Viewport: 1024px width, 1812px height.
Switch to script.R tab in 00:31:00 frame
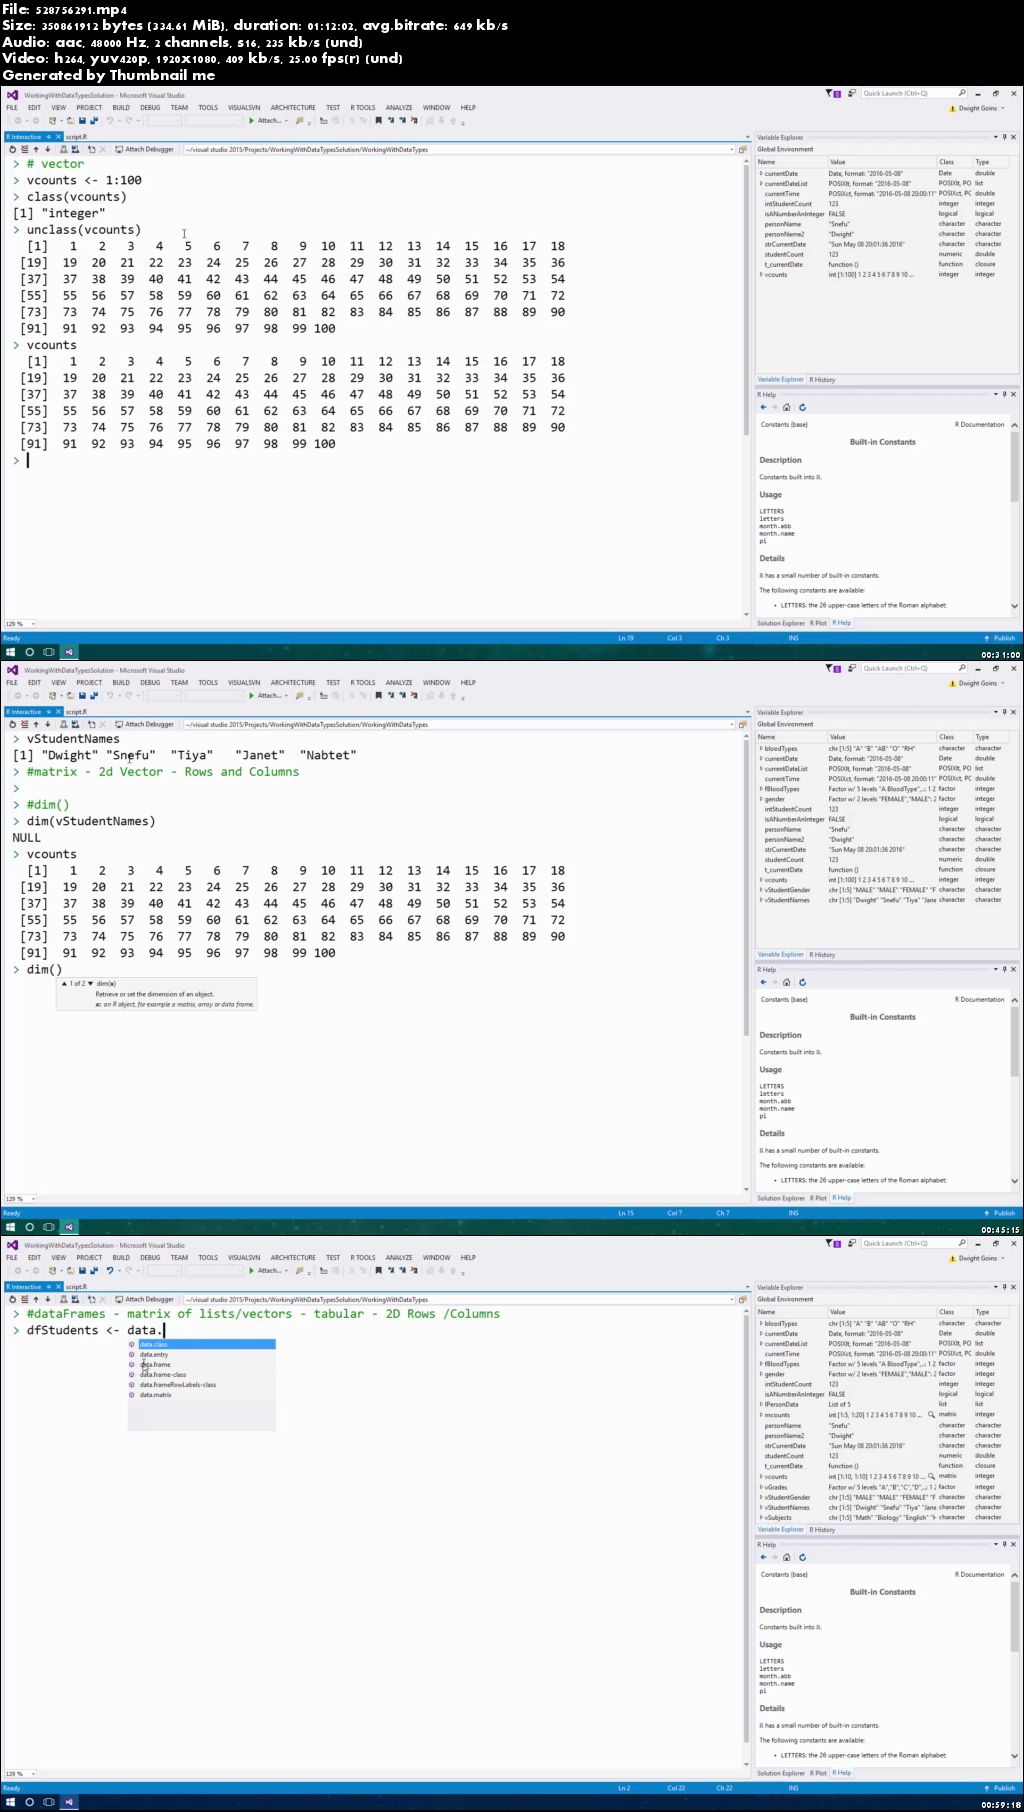click(76, 137)
